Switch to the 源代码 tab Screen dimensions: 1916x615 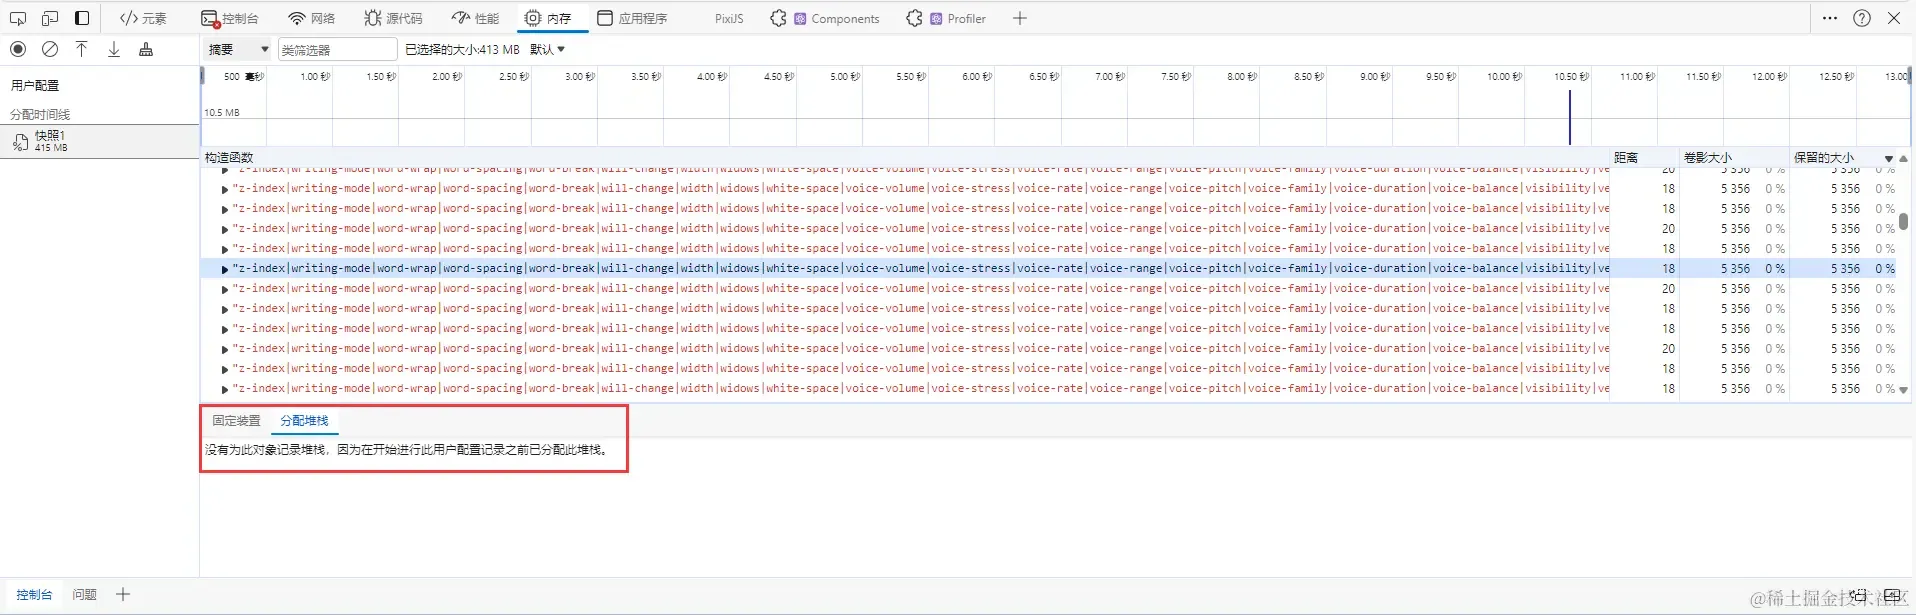pos(393,18)
